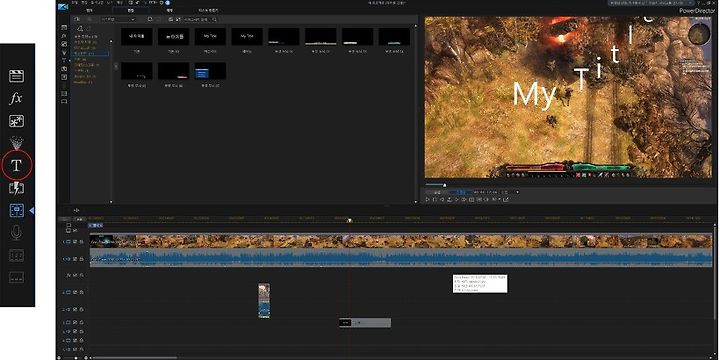
Task: Open Subtitle room icon in enlarged inset
Action: pyautogui.click(x=17, y=277)
